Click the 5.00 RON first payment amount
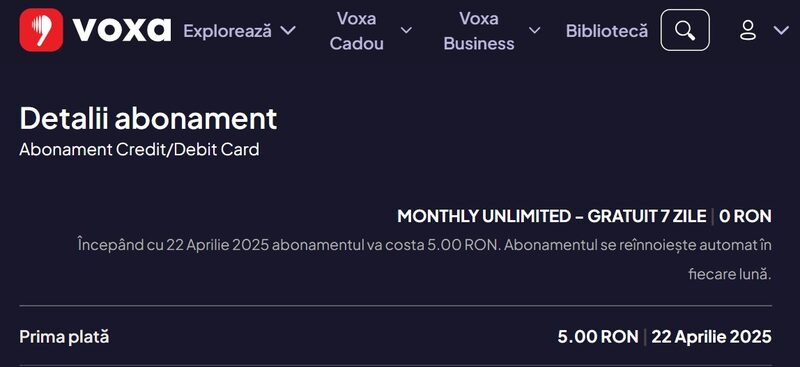Screen dimensions: 800x367 [x=597, y=337]
